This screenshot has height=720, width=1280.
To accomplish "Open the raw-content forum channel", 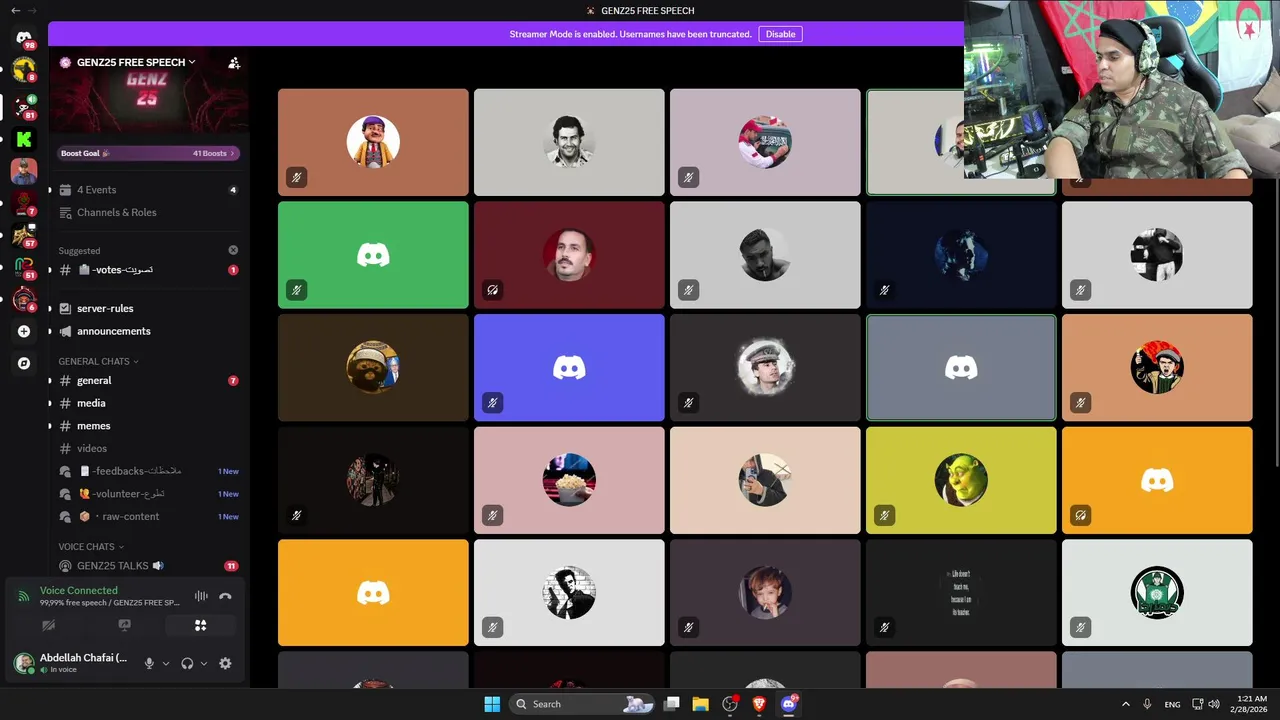I will [x=149, y=517].
